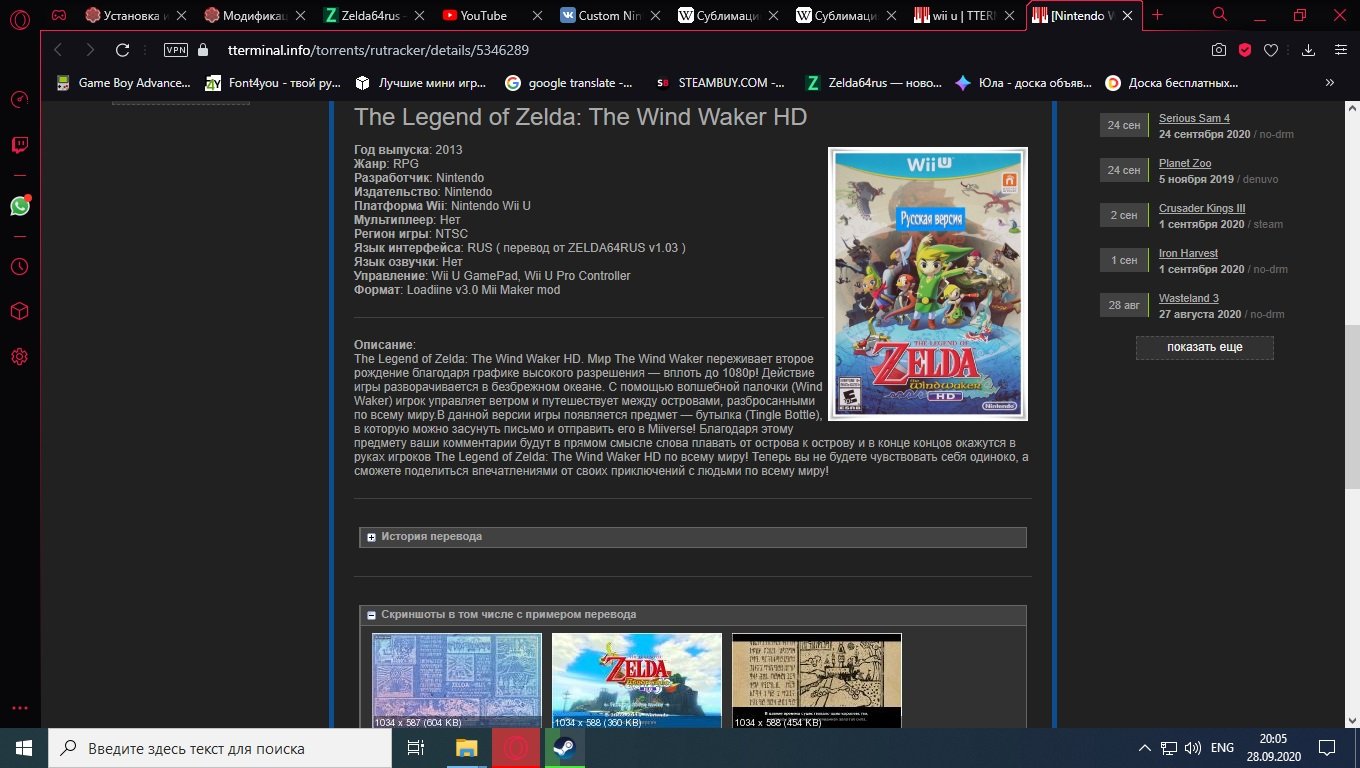Open History clock icon in sidebar

click(19, 266)
